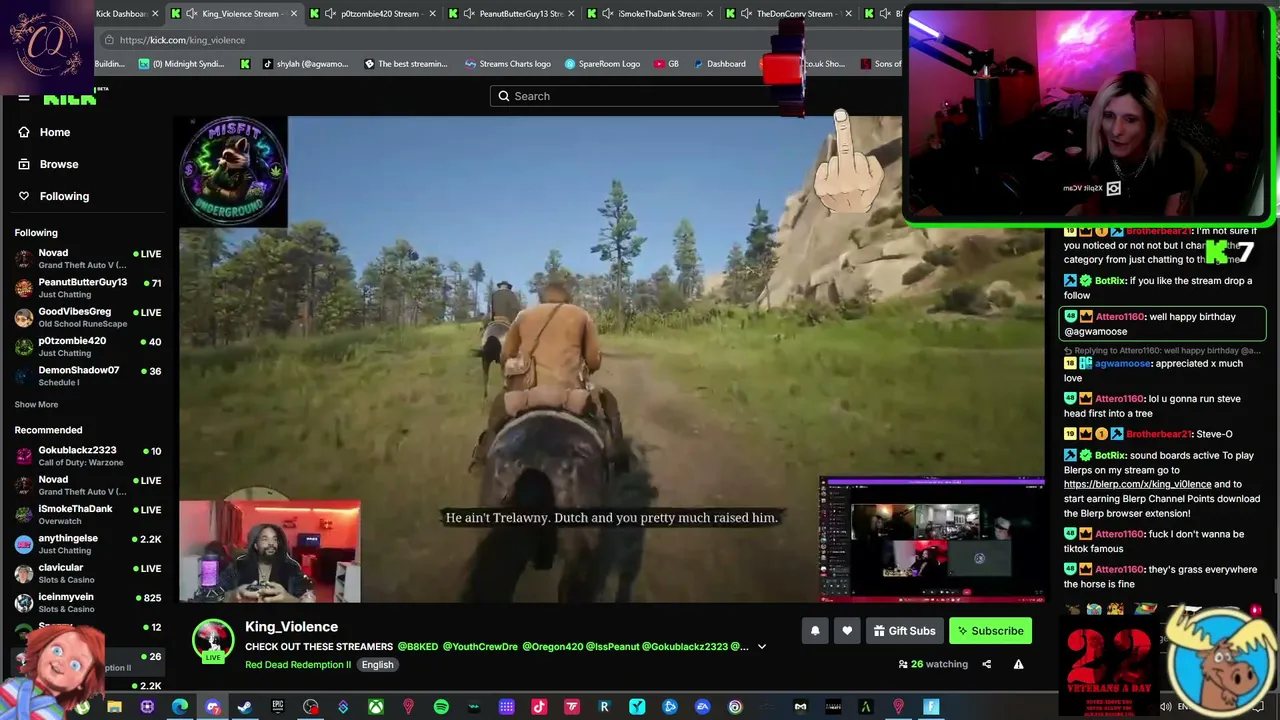Toggle follow heart for King_Violence
1280x720 pixels.
click(x=847, y=631)
